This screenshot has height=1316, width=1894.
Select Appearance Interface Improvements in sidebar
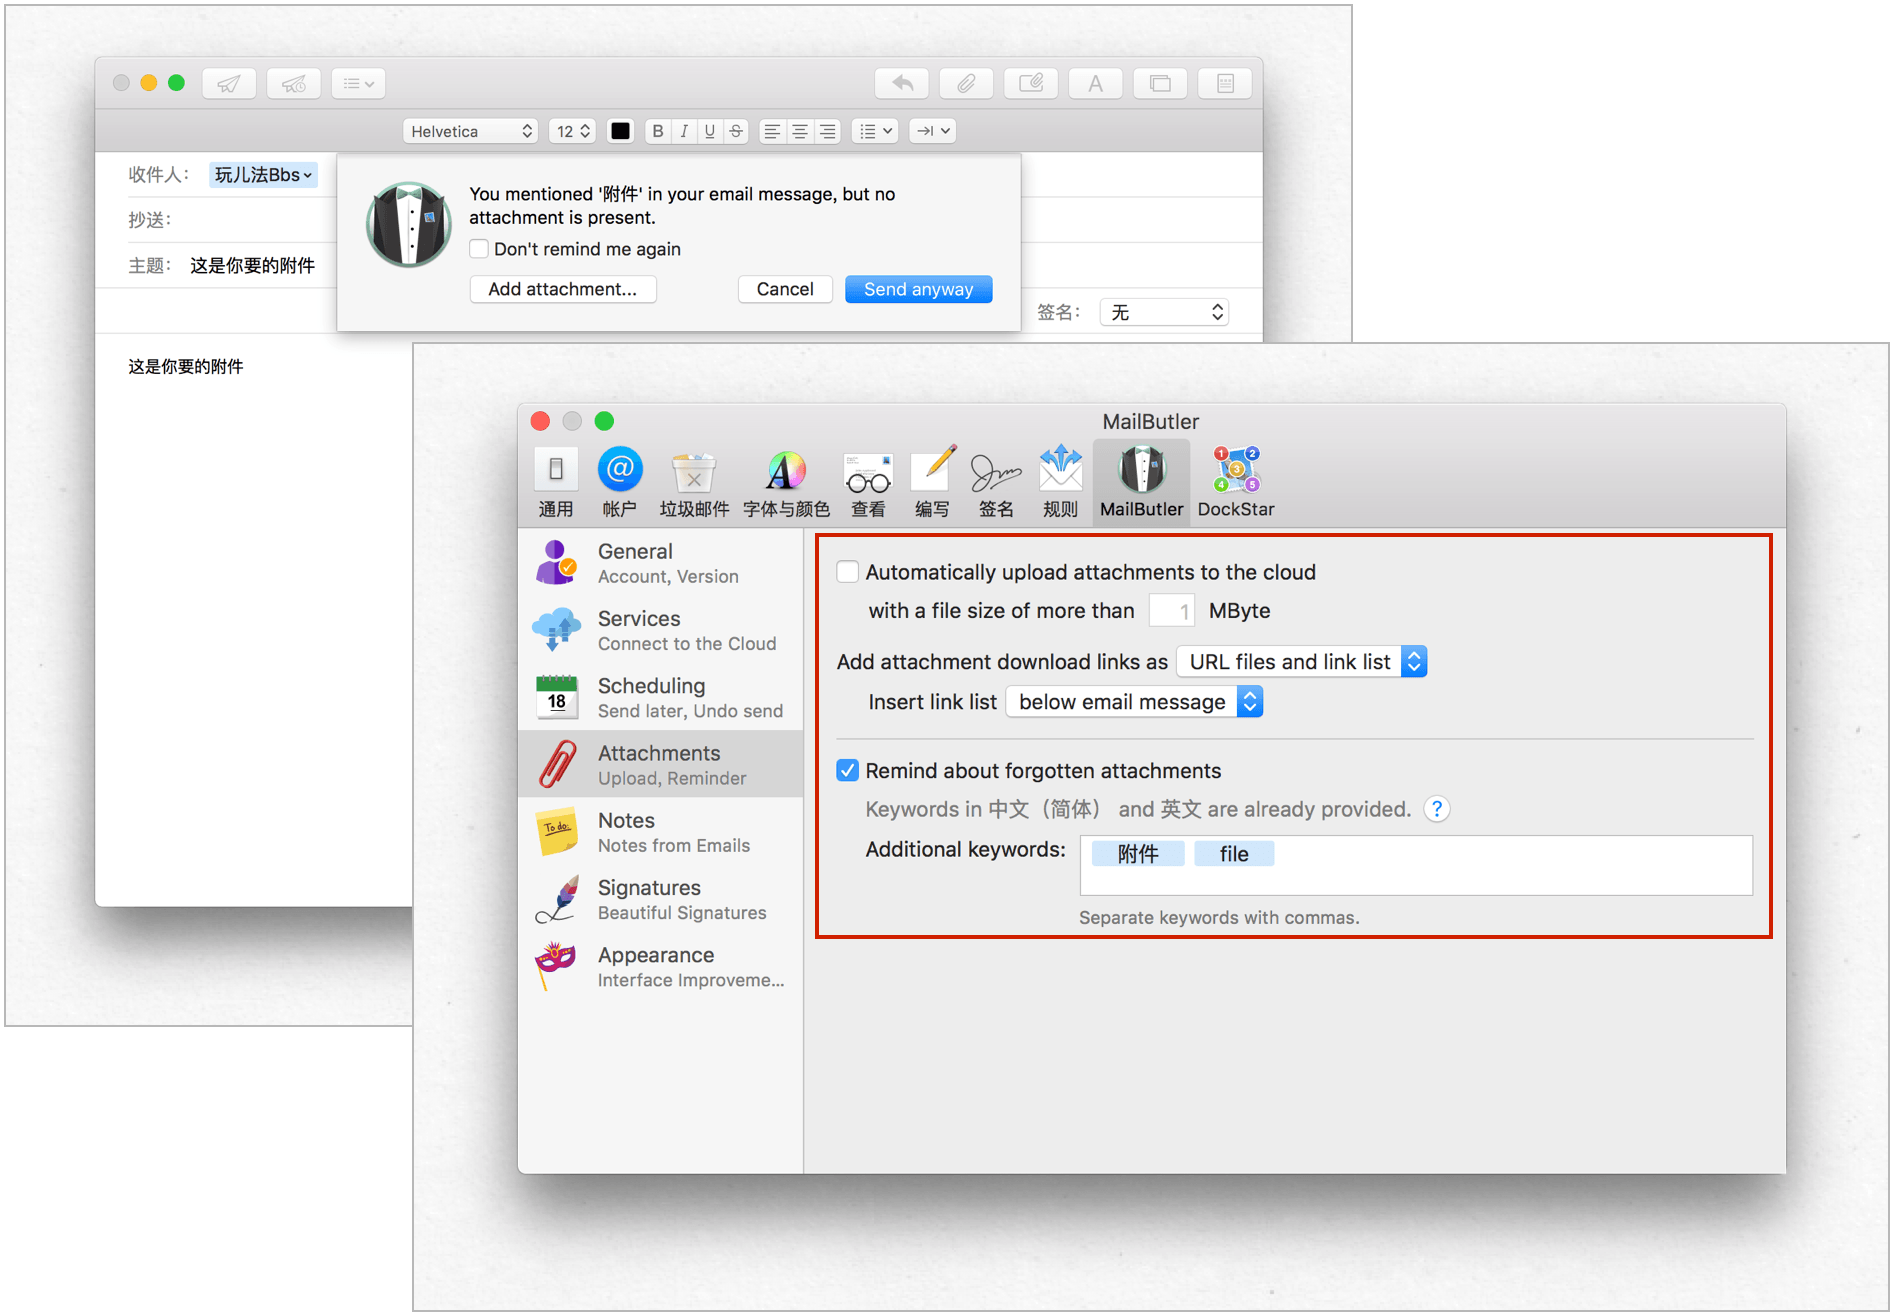coord(660,966)
